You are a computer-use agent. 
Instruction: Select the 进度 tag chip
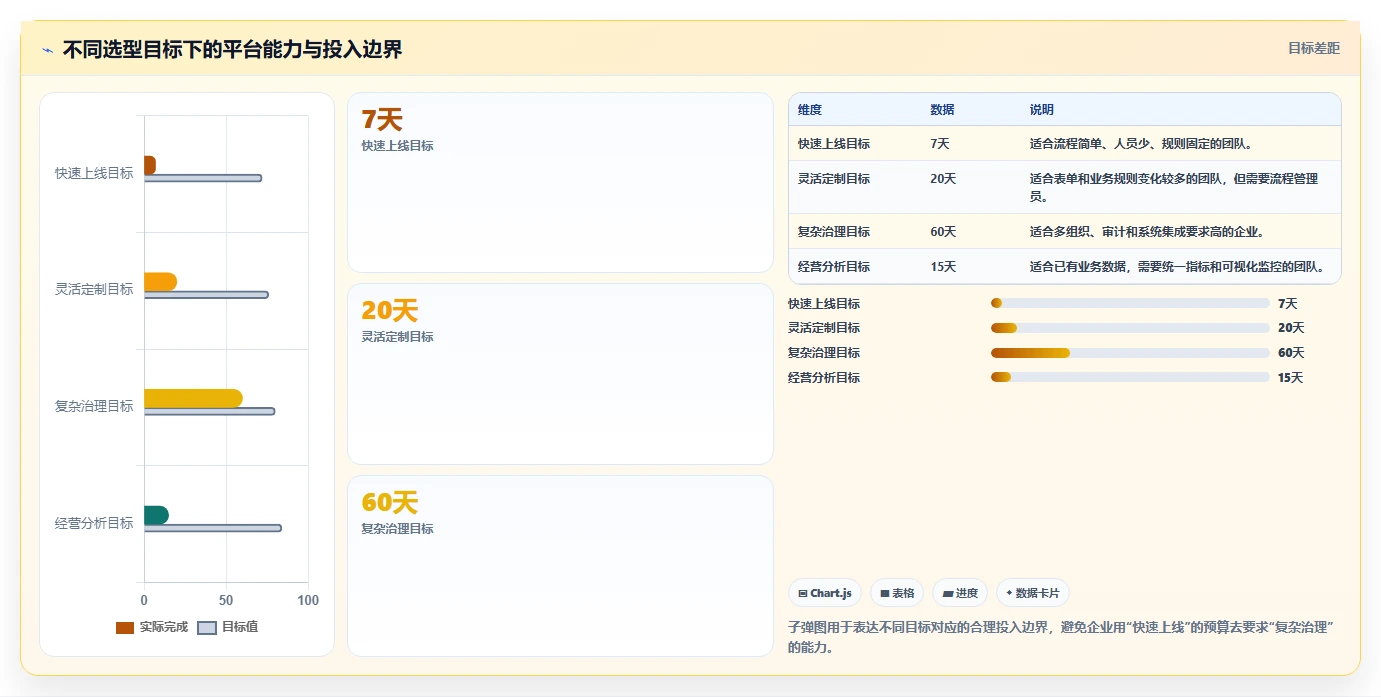pyautogui.click(x=960, y=593)
